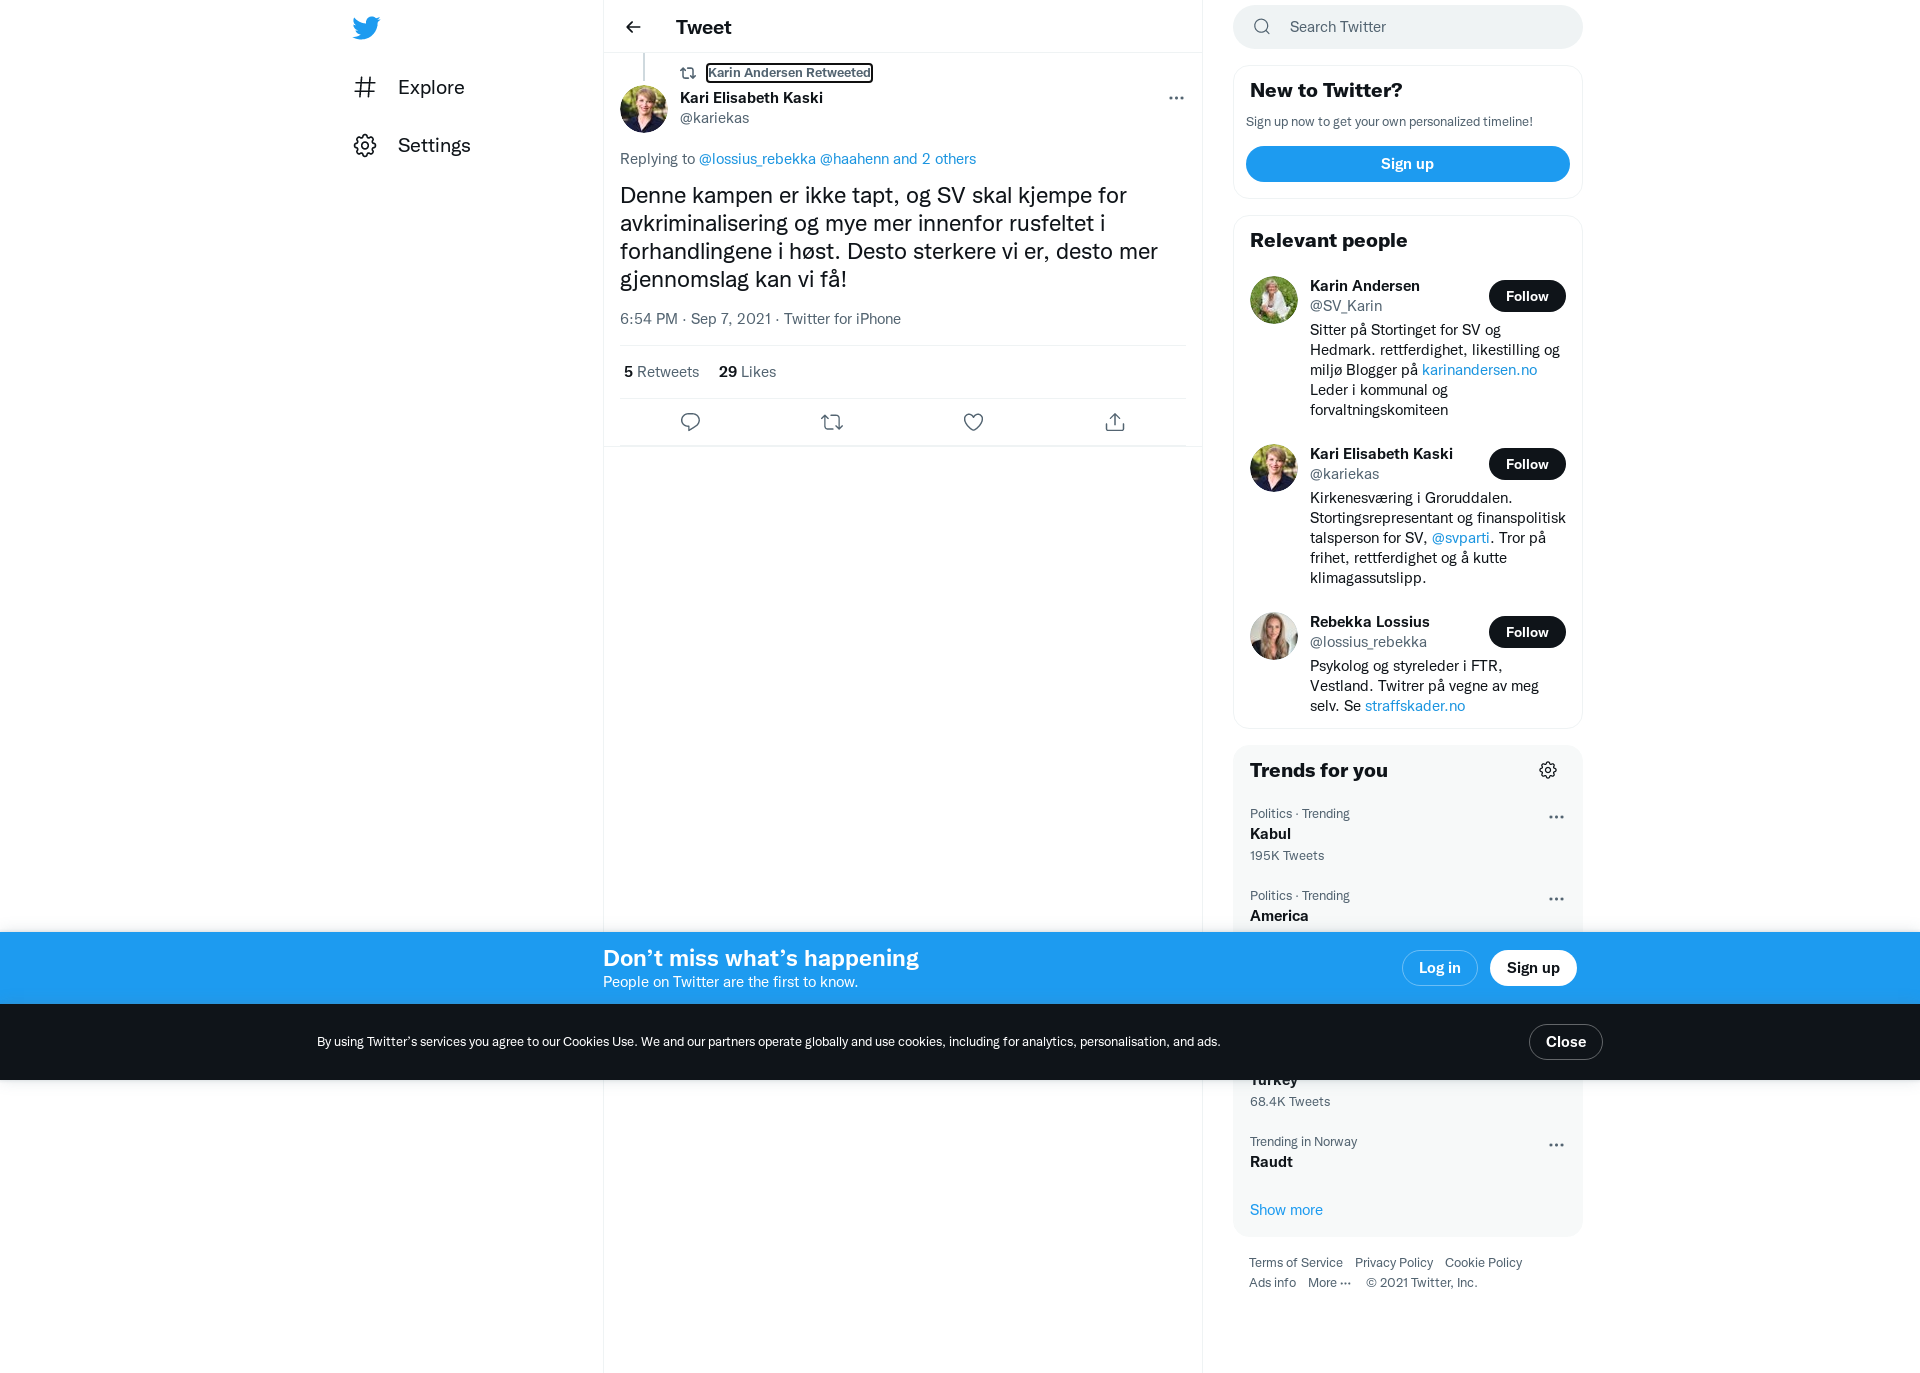Click the Twitter bird logo
The image size is (1920, 1373).
pos(366,27)
